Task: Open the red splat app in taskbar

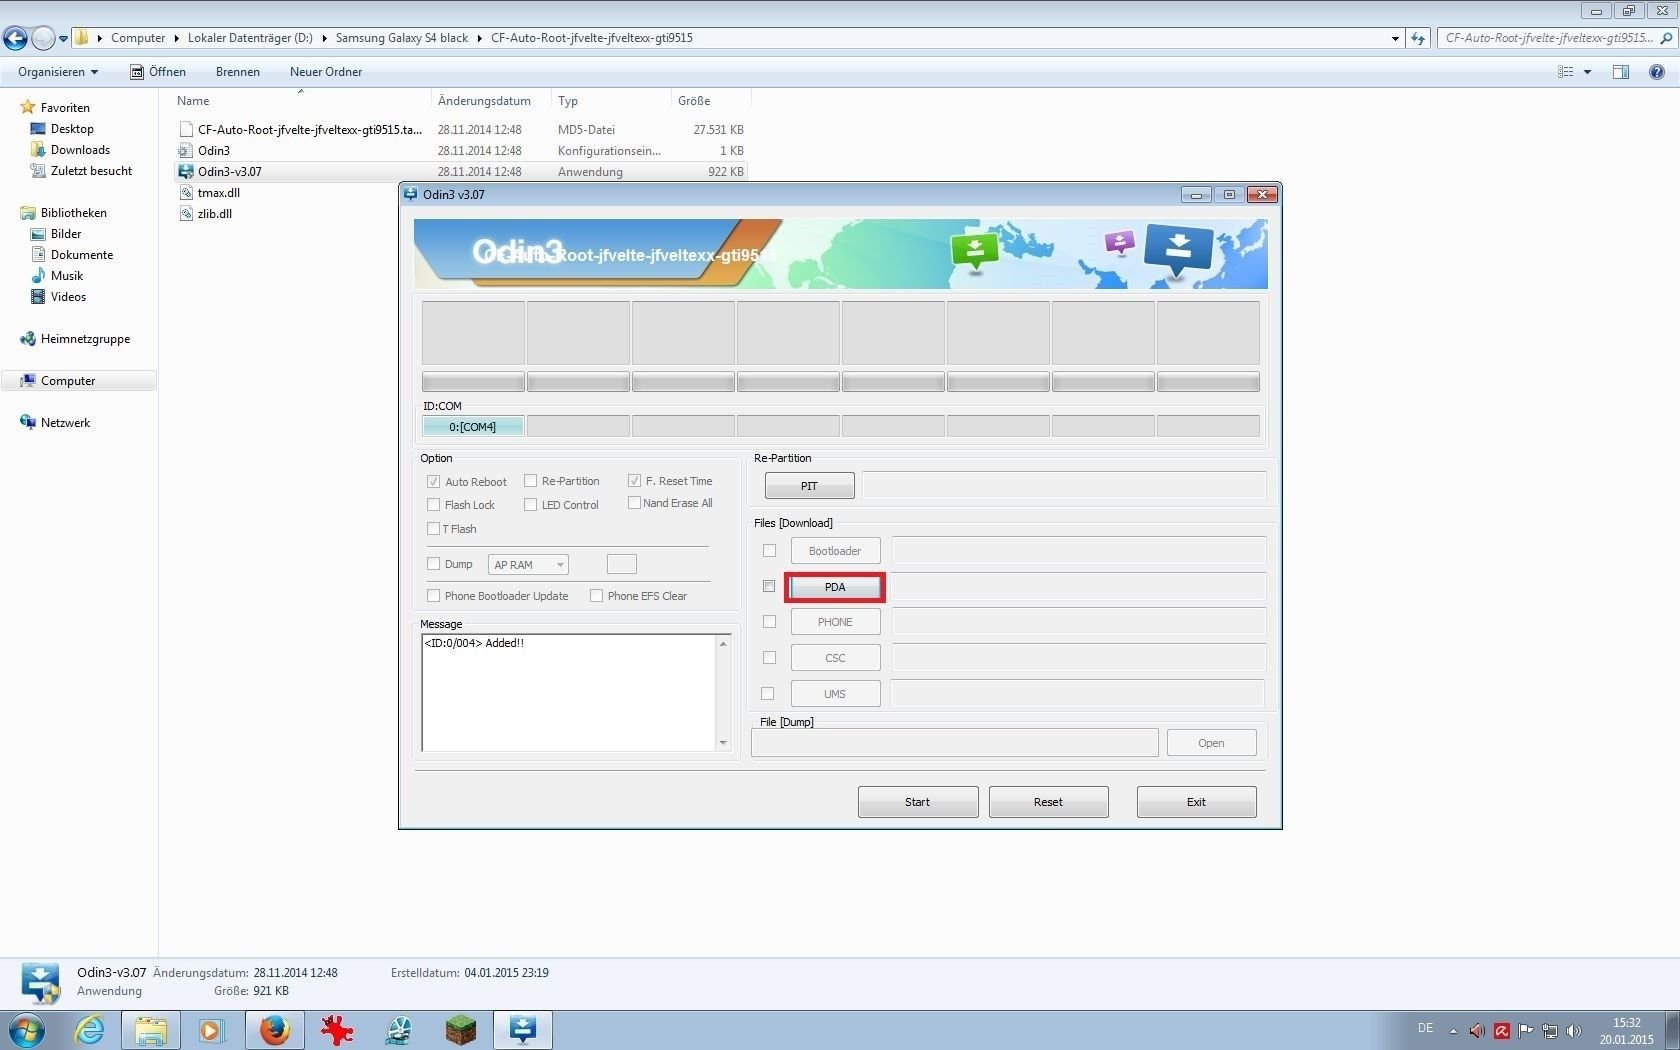Action: click(336, 1030)
